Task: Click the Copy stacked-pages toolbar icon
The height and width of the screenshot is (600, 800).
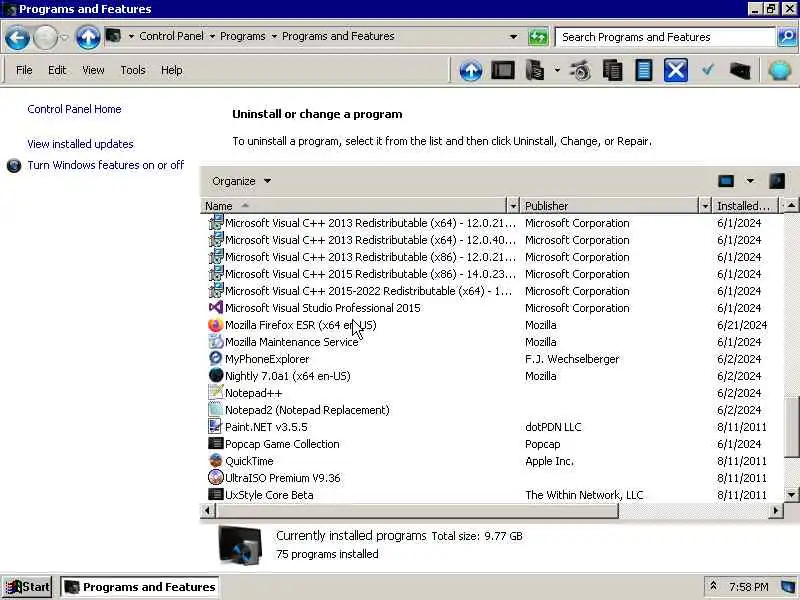Action: coord(612,70)
